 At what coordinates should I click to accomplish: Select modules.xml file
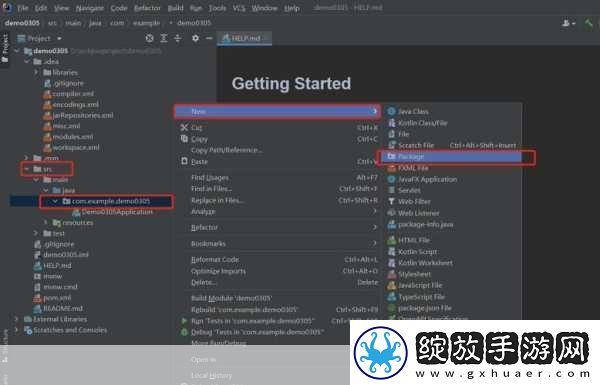(68, 137)
